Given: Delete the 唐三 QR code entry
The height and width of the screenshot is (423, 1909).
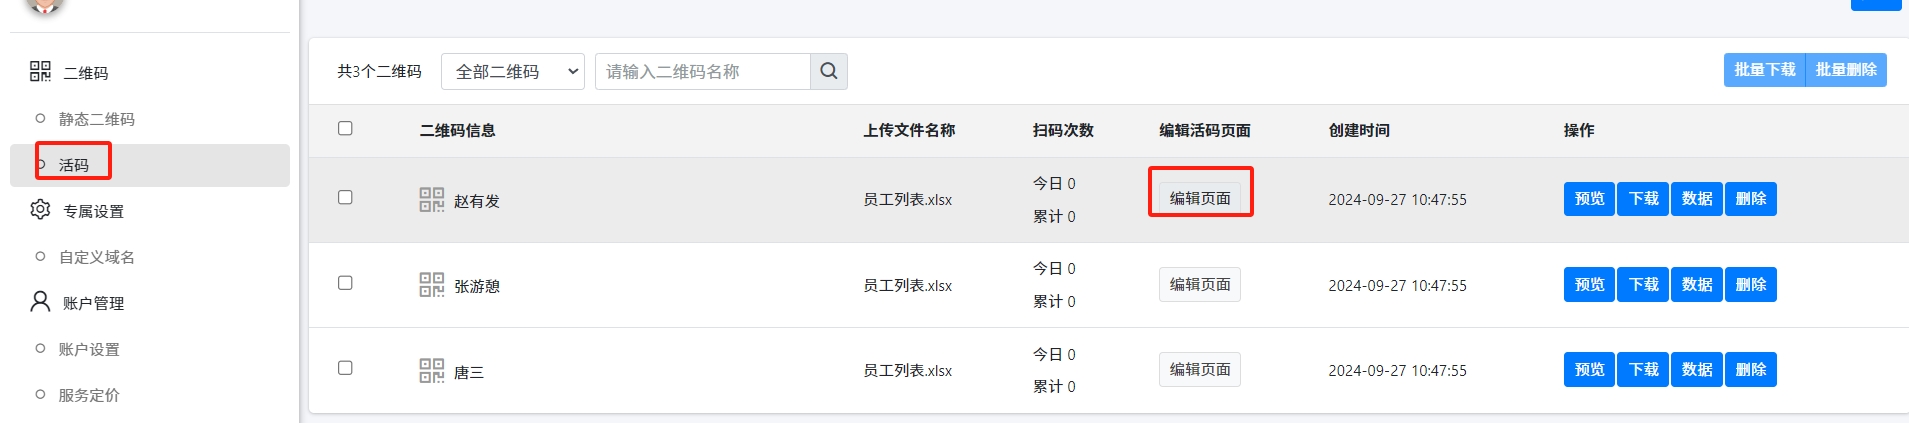Looking at the screenshot, I should coord(1750,370).
